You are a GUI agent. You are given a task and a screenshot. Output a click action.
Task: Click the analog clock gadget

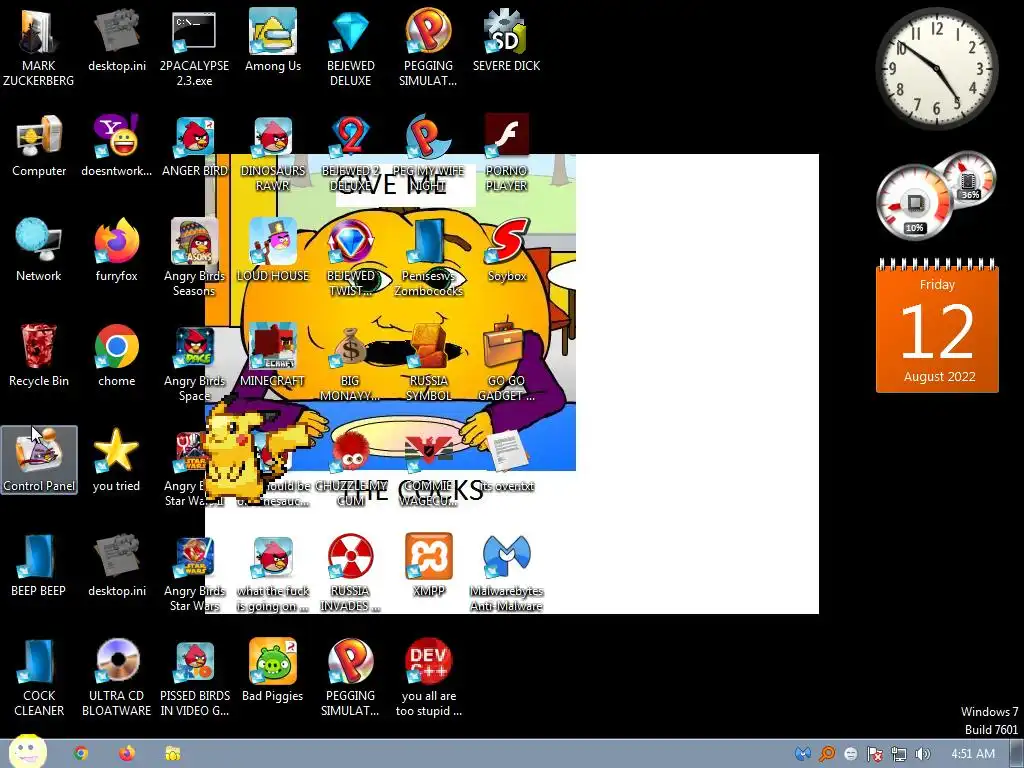pyautogui.click(x=936, y=69)
